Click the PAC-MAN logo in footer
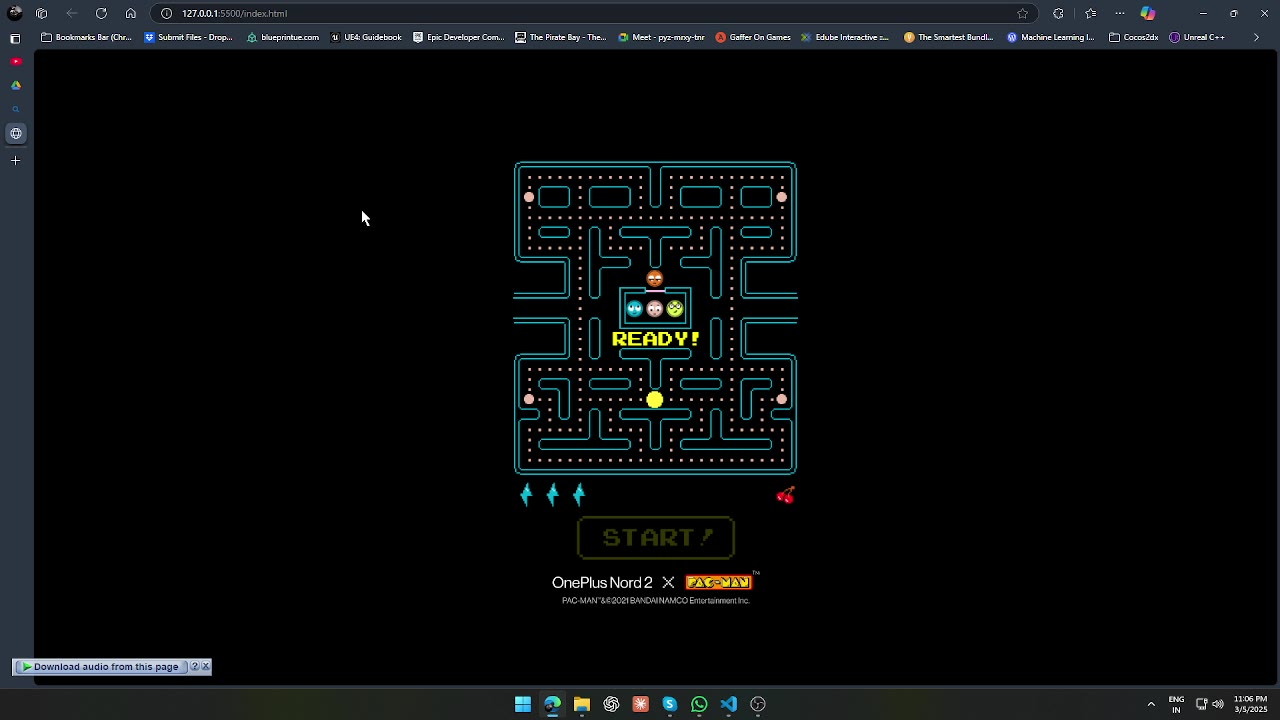Image resolution: width=1280 pixels, height=720 pixels. tap(718, 582)
